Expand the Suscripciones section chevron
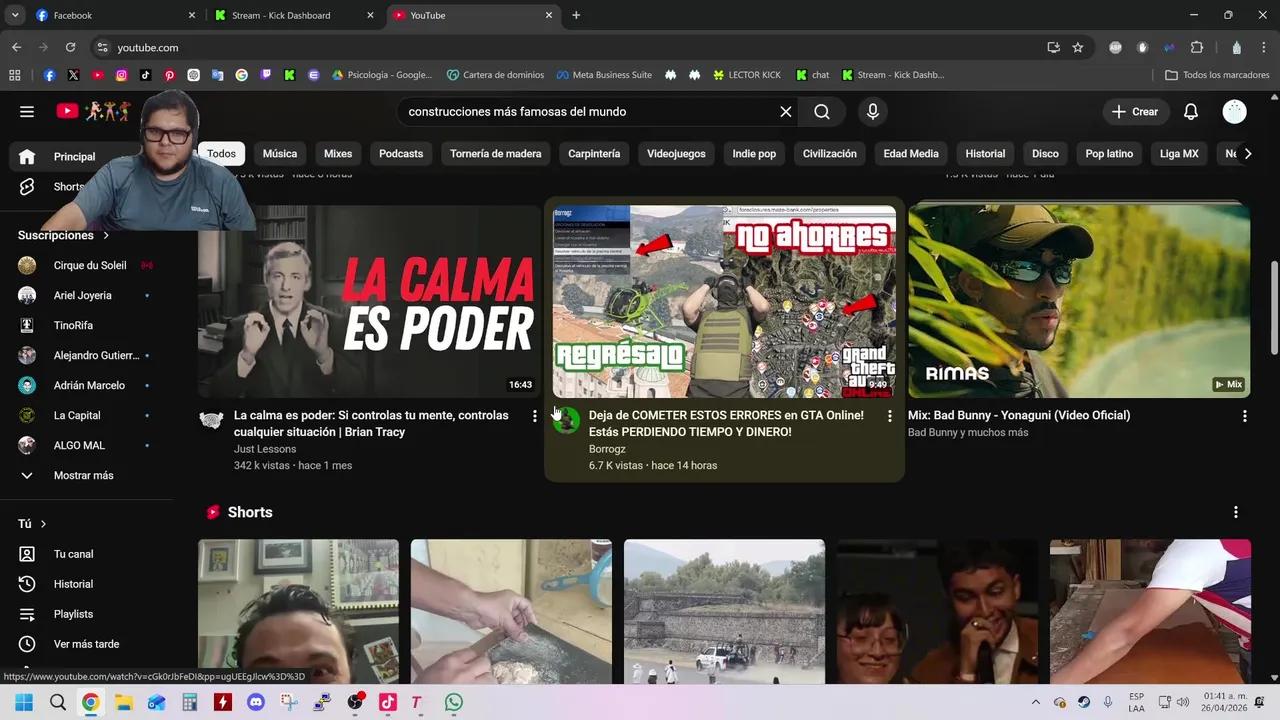Screen dimensions: 1280x720 [105, 236]
